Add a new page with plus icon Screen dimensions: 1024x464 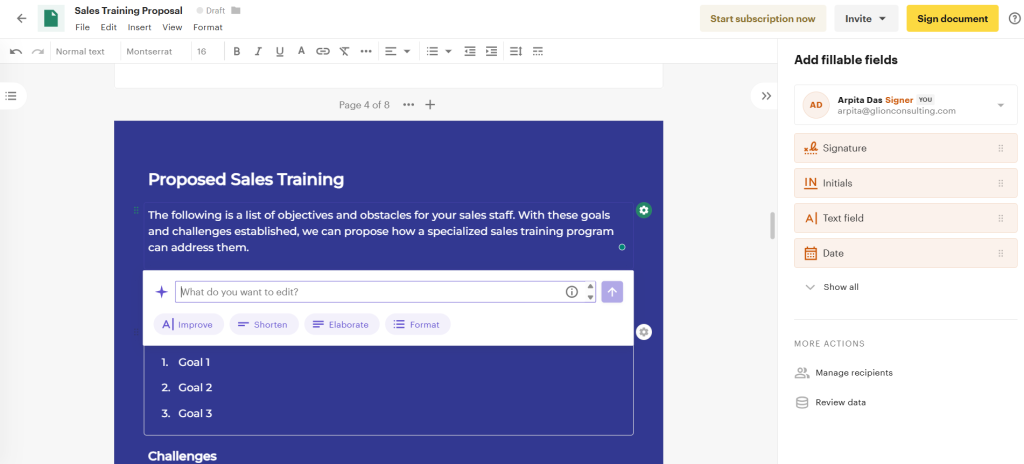[x=430, y=104]
